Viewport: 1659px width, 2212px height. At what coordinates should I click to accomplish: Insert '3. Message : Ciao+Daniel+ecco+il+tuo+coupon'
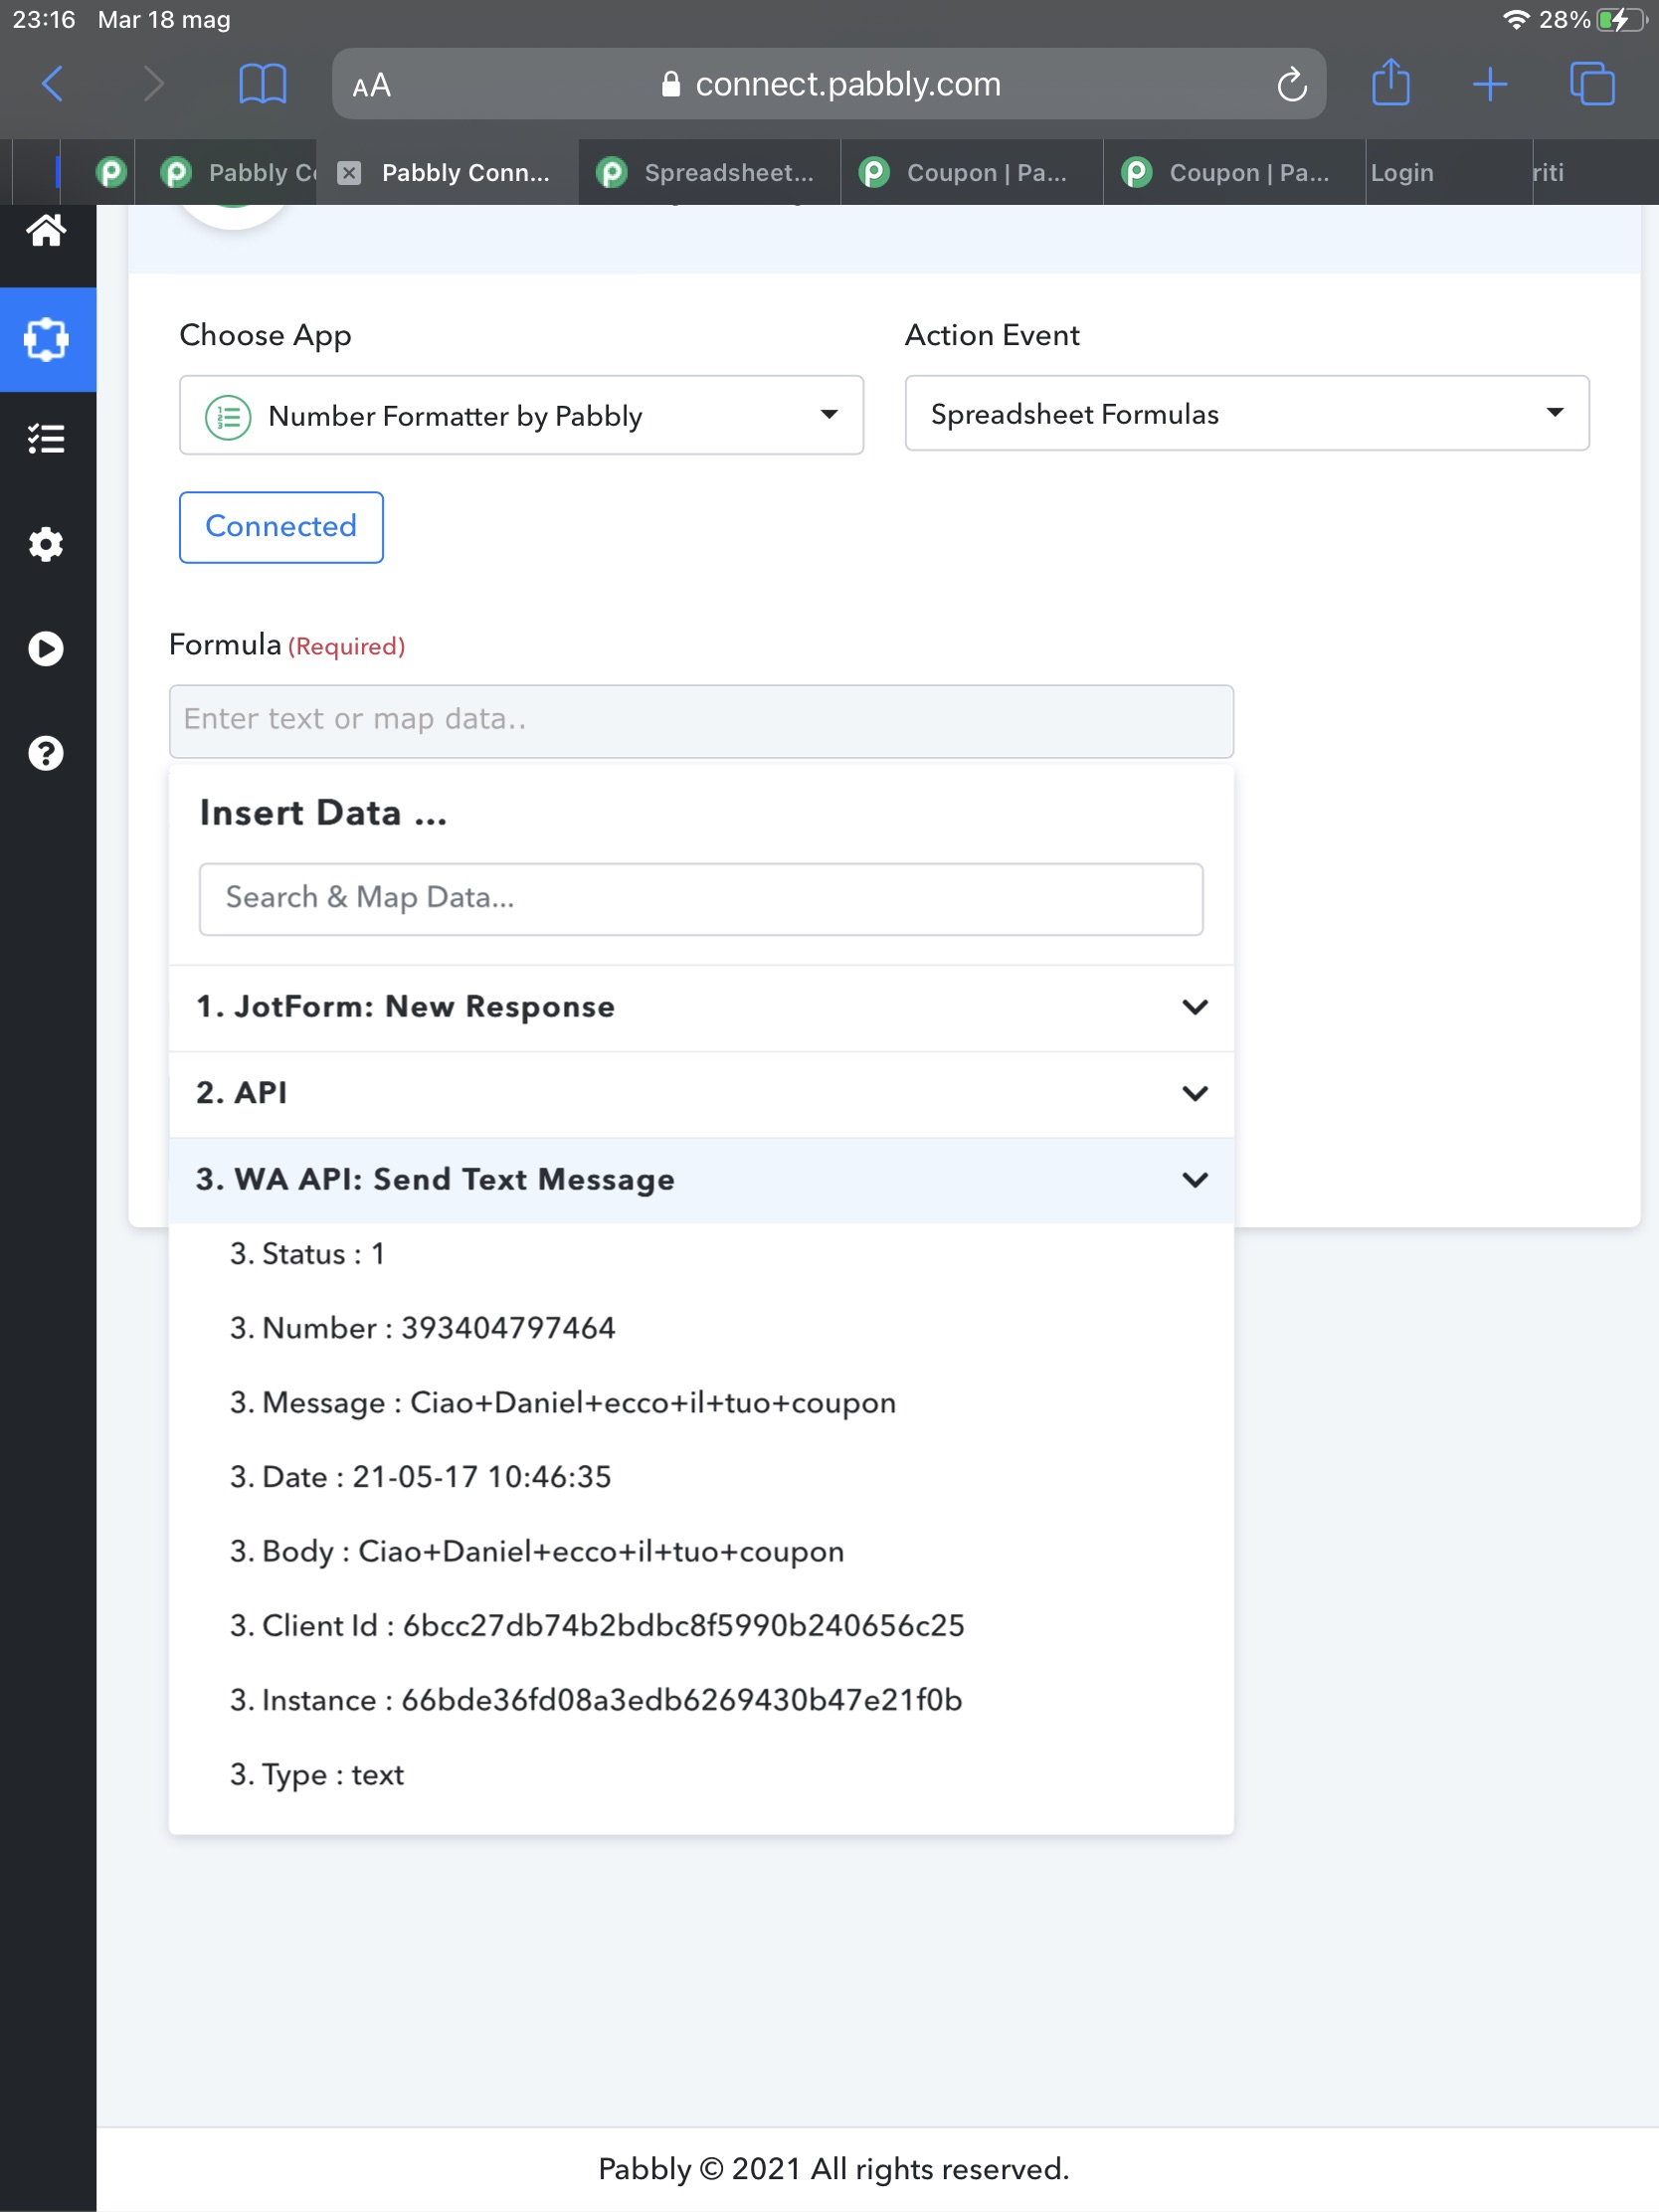pos(563,1403)
